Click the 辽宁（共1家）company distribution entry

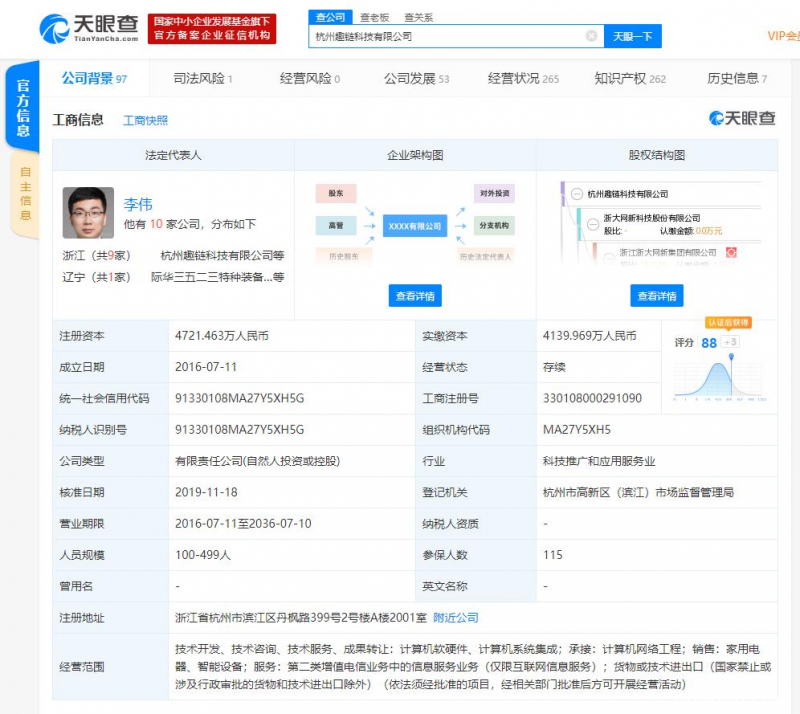coord(96,277)
